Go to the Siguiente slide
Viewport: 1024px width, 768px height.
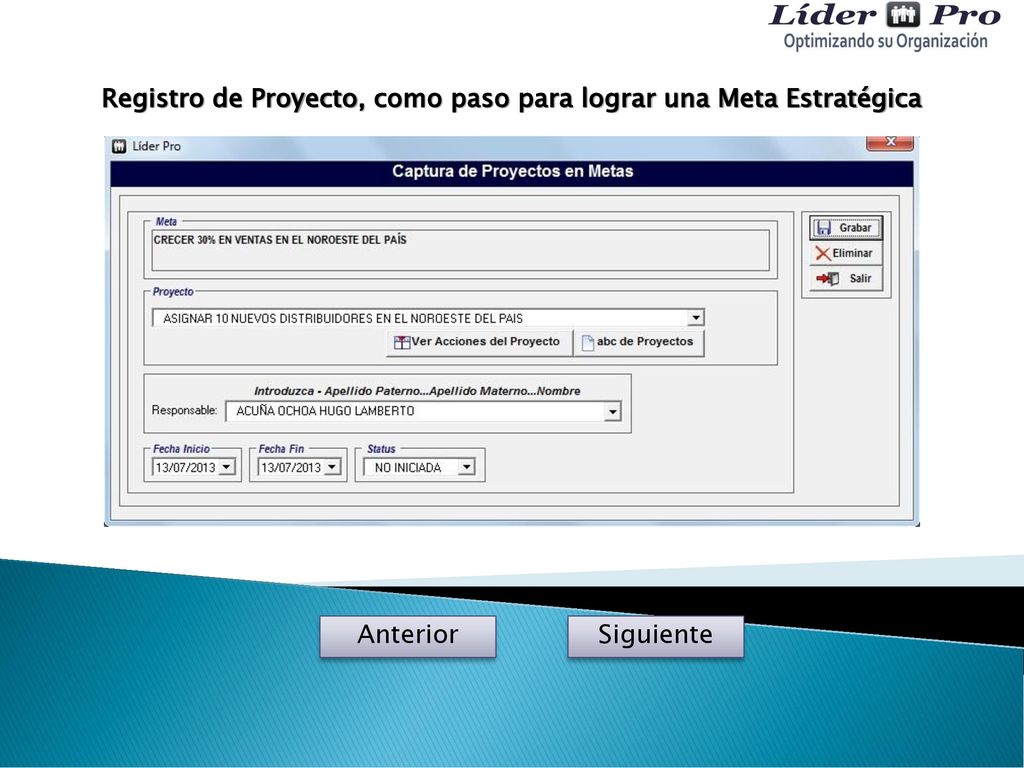pyautogui.click(x=656, y=635)
